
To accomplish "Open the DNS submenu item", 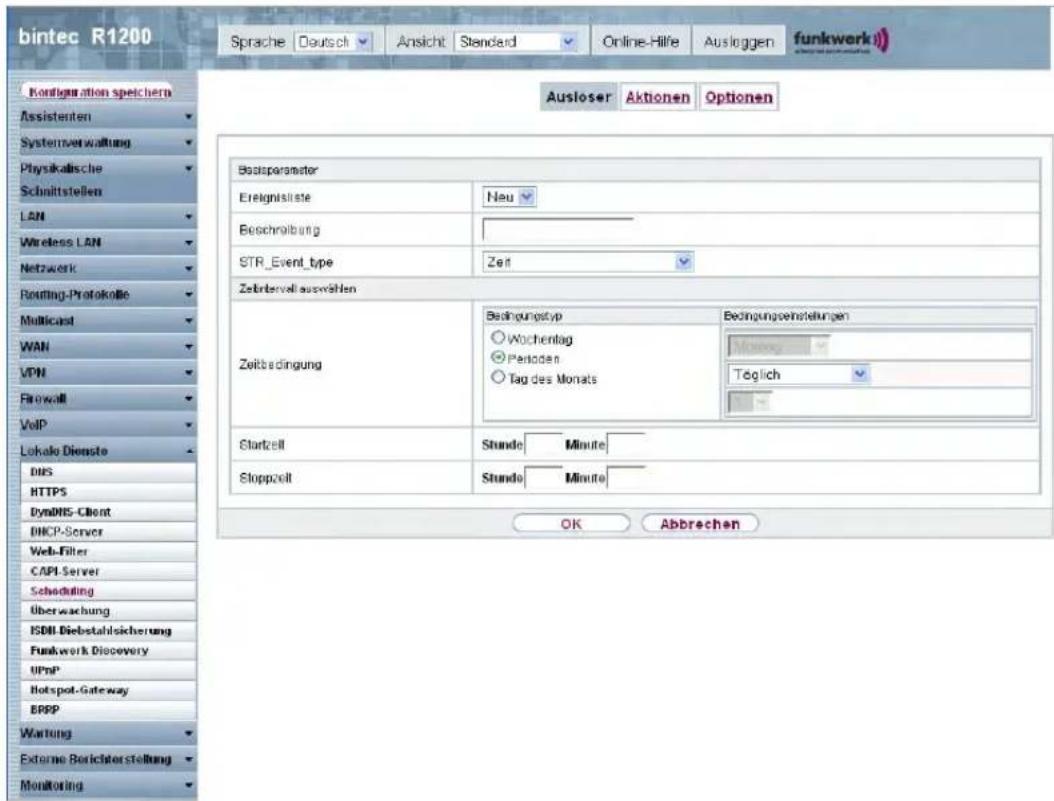I will click(109, 472).
